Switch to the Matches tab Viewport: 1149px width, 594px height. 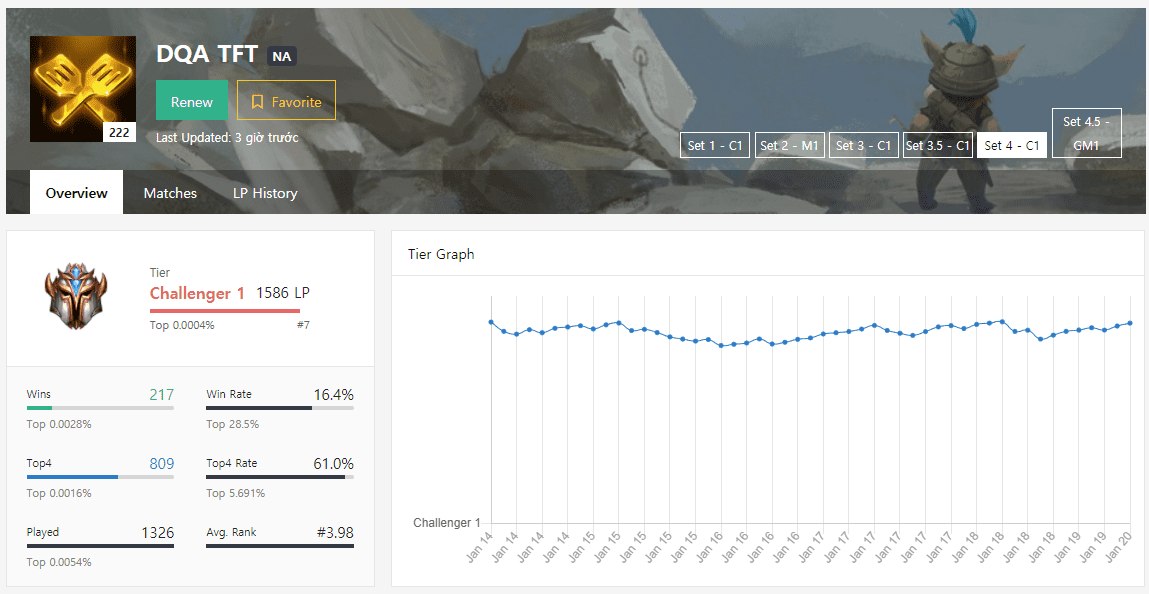tap(170, 193)
